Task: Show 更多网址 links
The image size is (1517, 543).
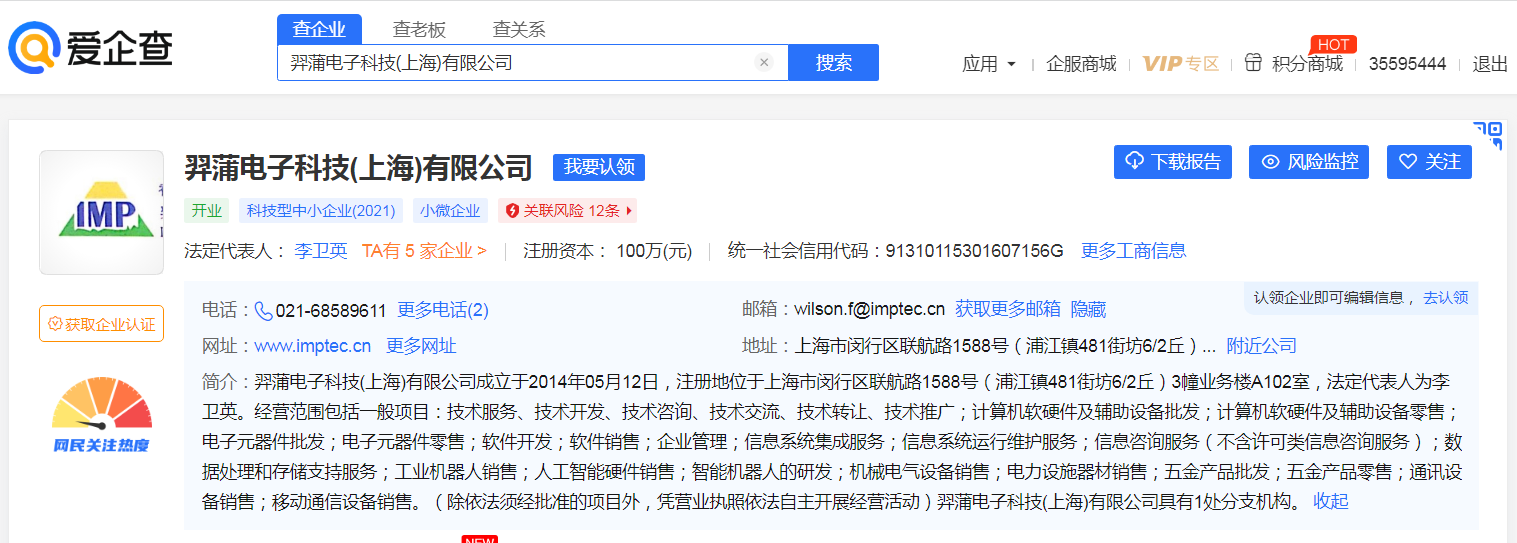Action: pyautogui.click(x=421, y=346)
